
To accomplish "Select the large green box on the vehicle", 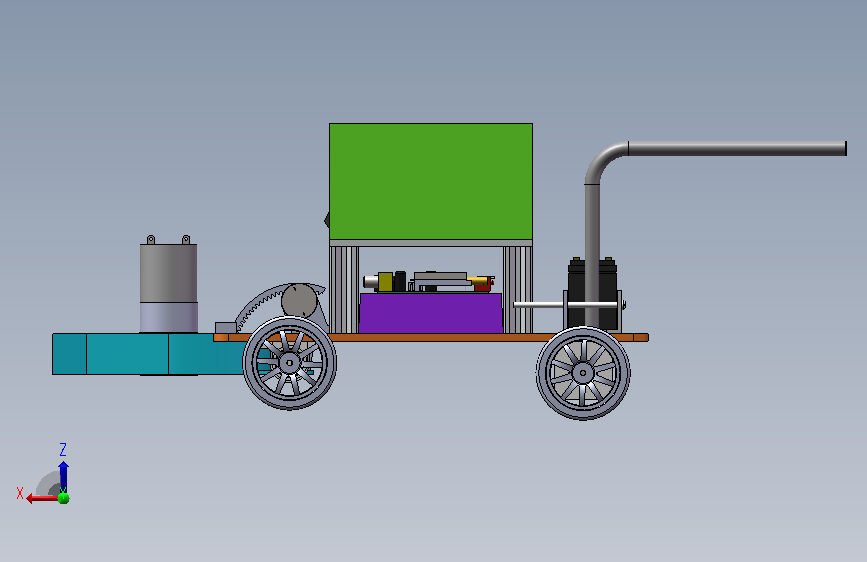I will (431, 181).
